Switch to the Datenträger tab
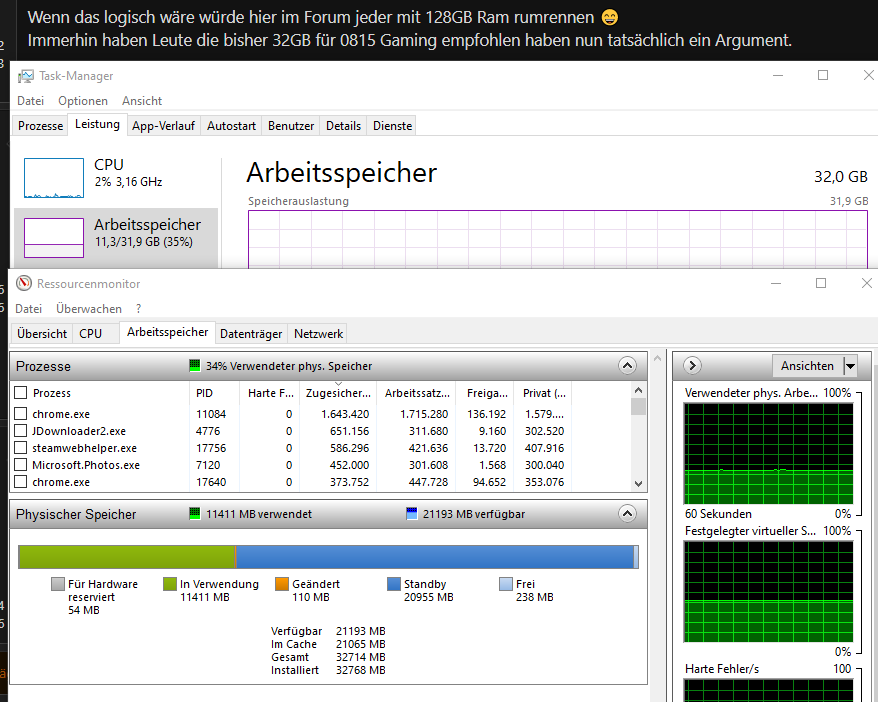 click(251, 334)
